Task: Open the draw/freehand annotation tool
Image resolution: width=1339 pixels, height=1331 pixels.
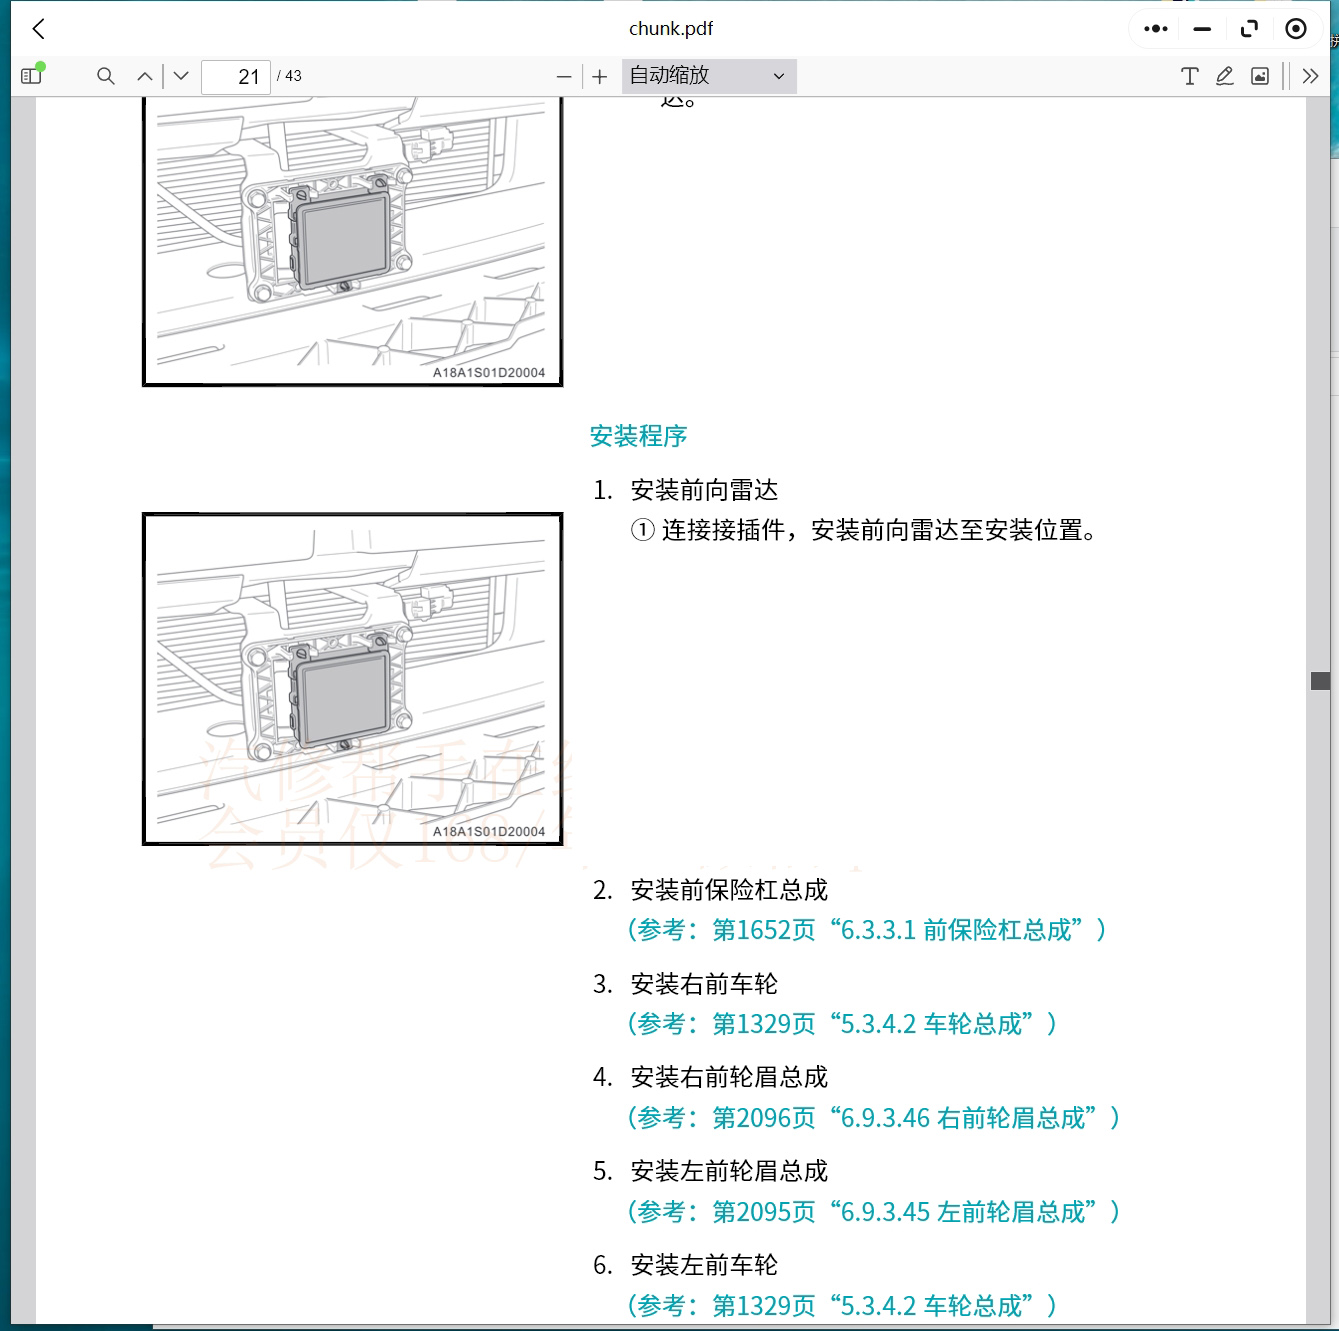Action: click(x=1225, y=76)
